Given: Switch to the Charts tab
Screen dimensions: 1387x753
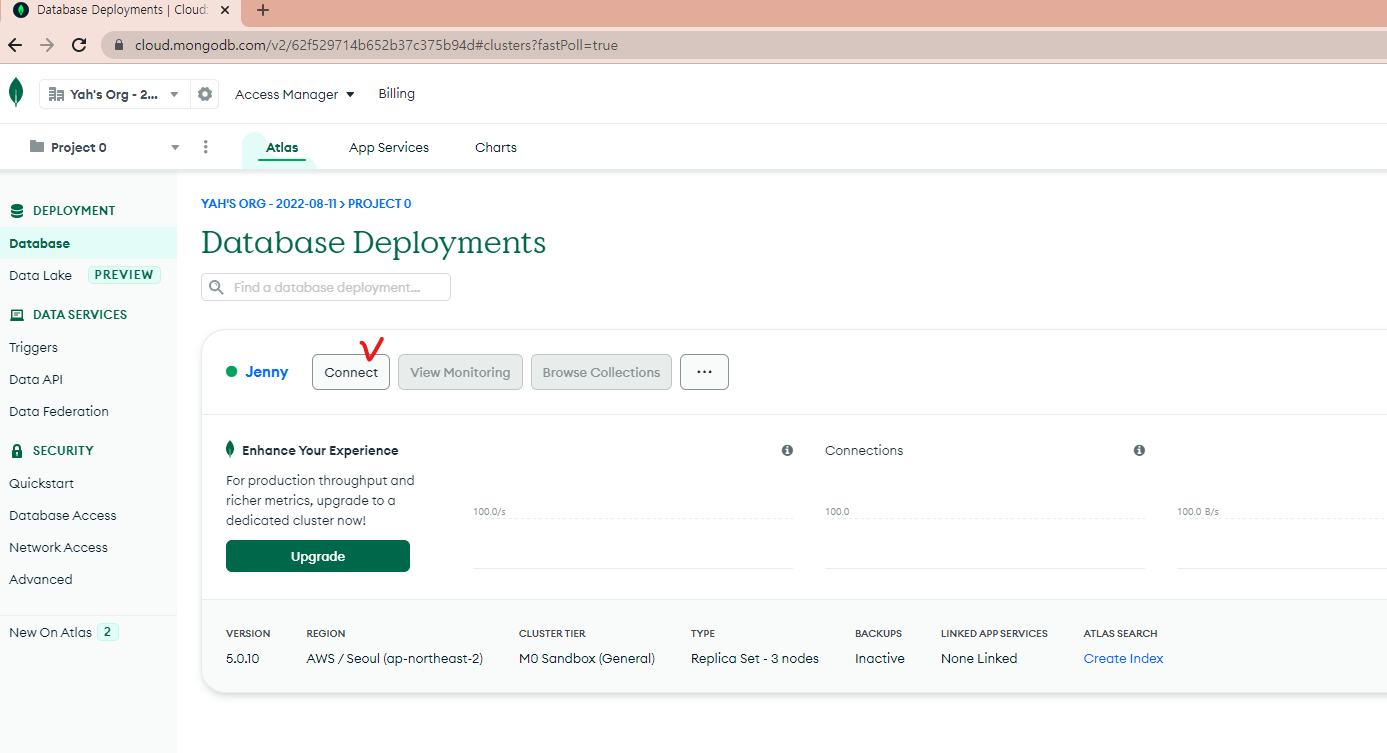Looking at the screenshot, I should pyautogui.click(x=496, y=147).
